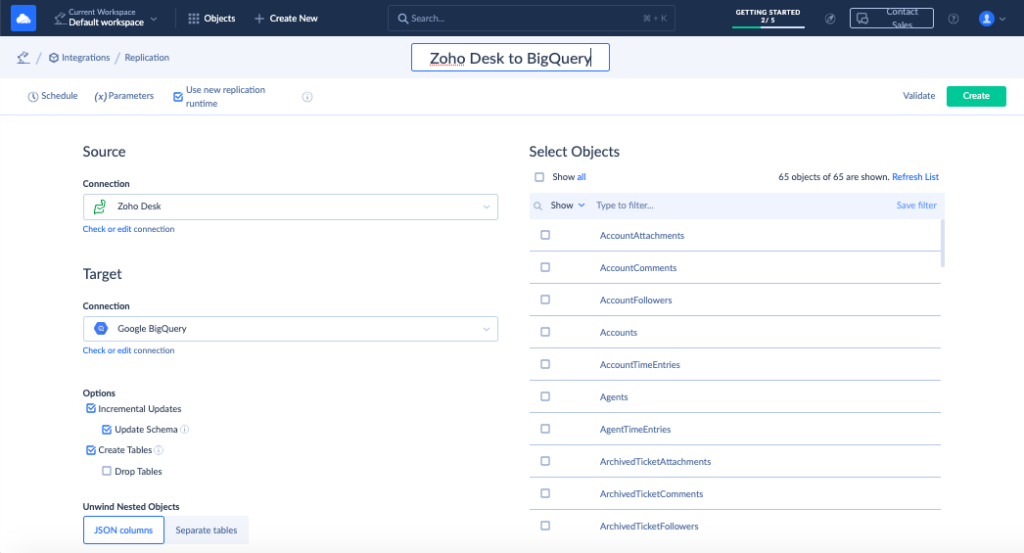The height and width of the screenshot is (553, 1024).
Task: Click the home breadcrumb icon
Action: 24,57
